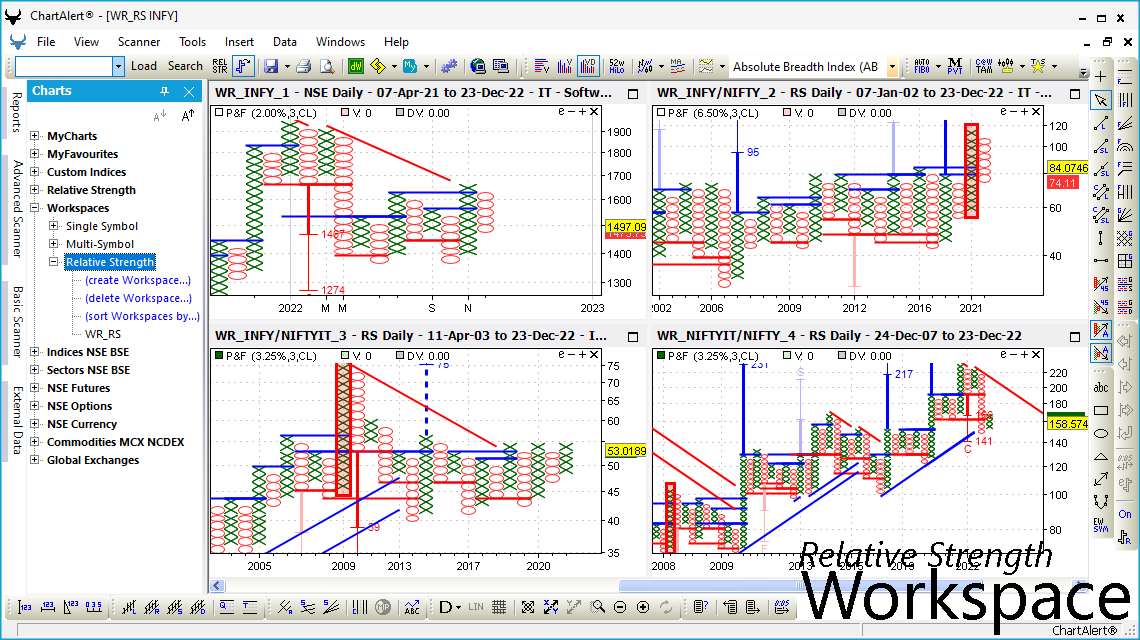
Task: Select the abc text annotation tool
Action: tap(1101, 388)
